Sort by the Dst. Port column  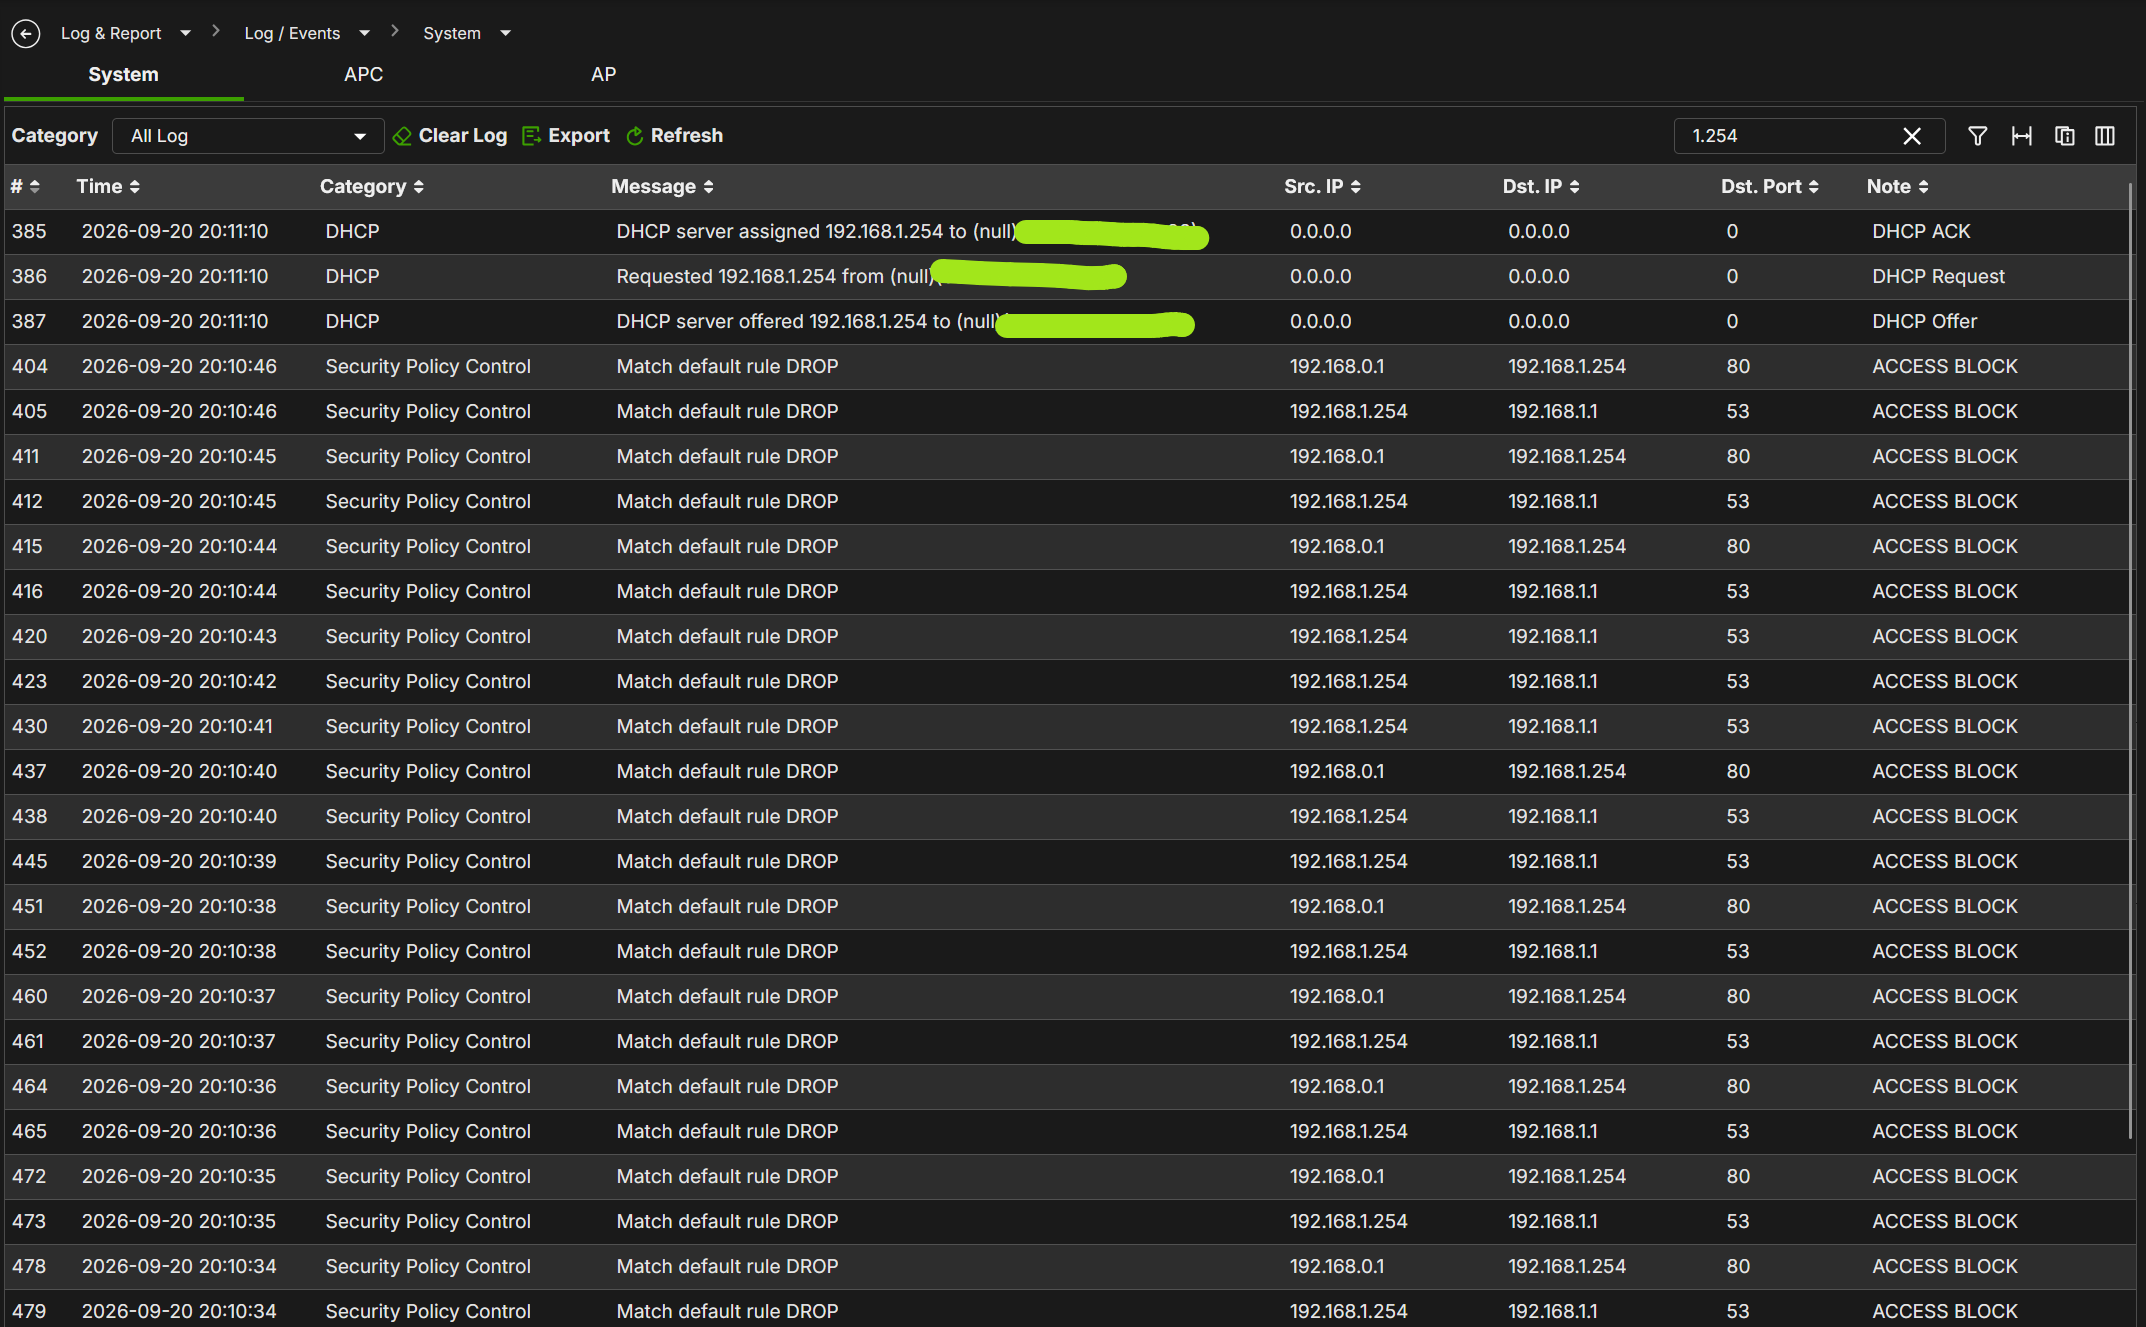click(1769, 187)
